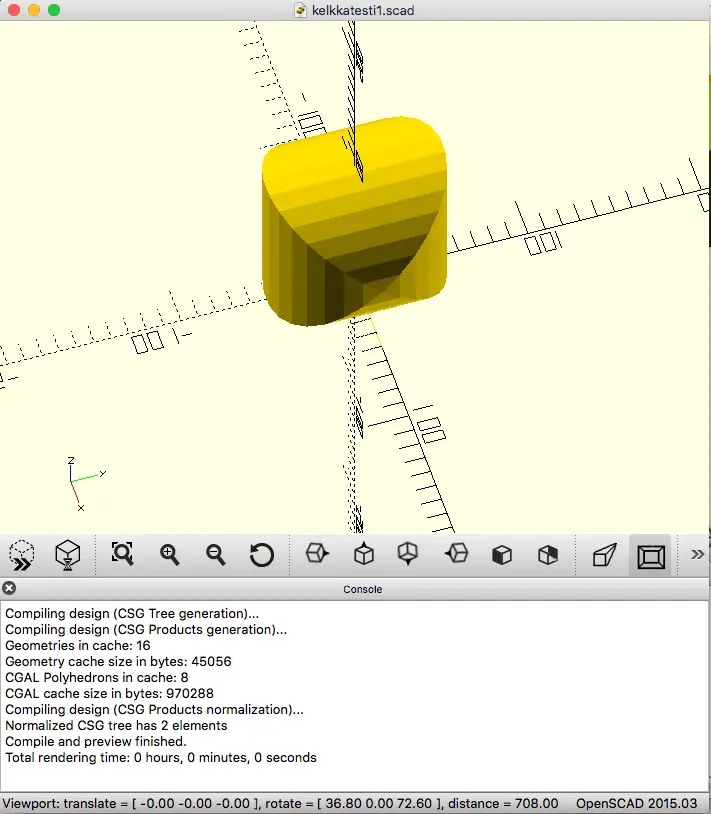Toggle Orthogonal projection button

click(x=651, y=556)
